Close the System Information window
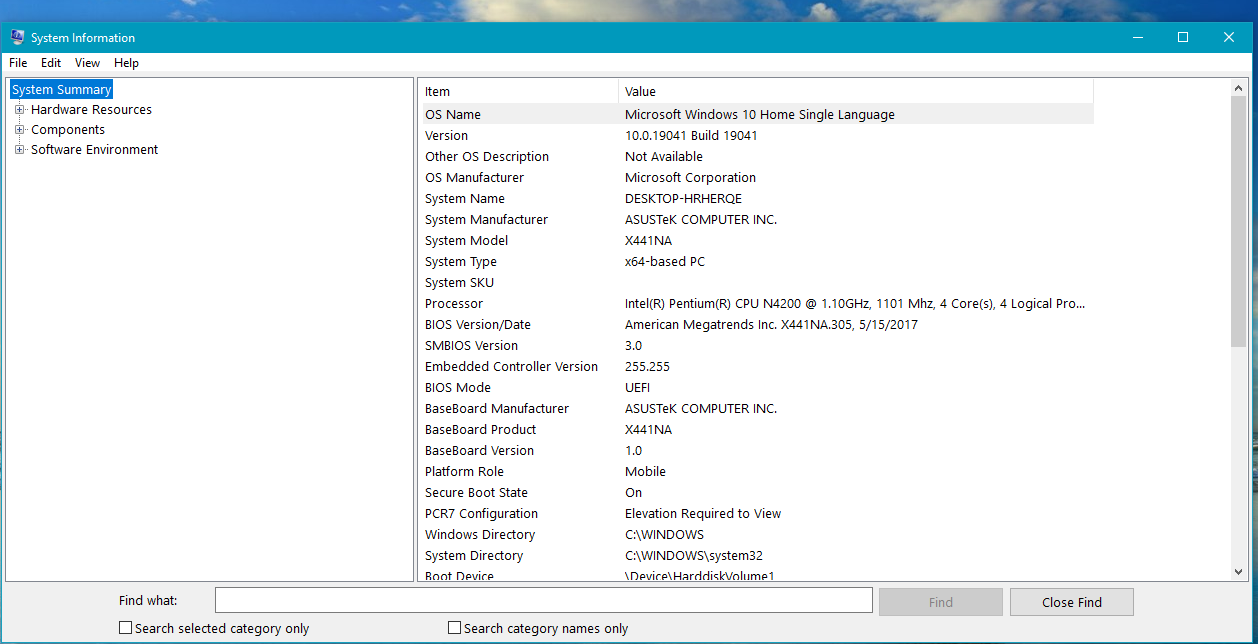The height and width of the screenshot is (644, 1258). coord(1229,37)
